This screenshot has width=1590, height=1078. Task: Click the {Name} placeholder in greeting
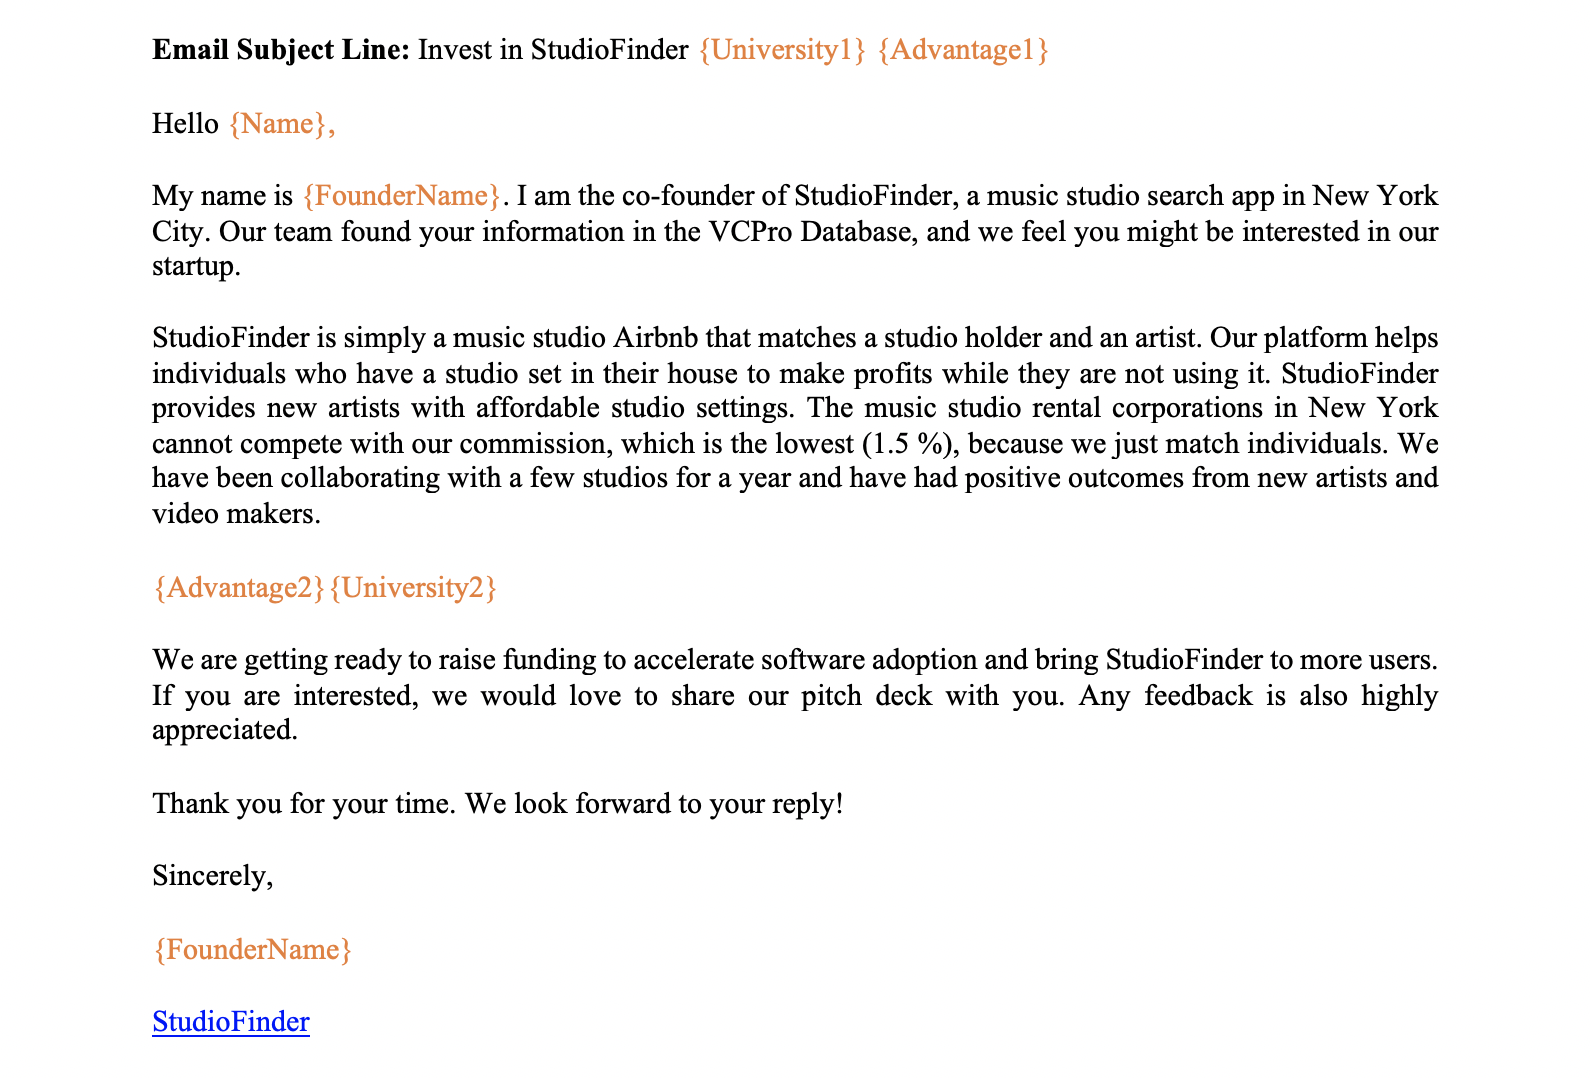pyautogui.click(x=278, y=124)
